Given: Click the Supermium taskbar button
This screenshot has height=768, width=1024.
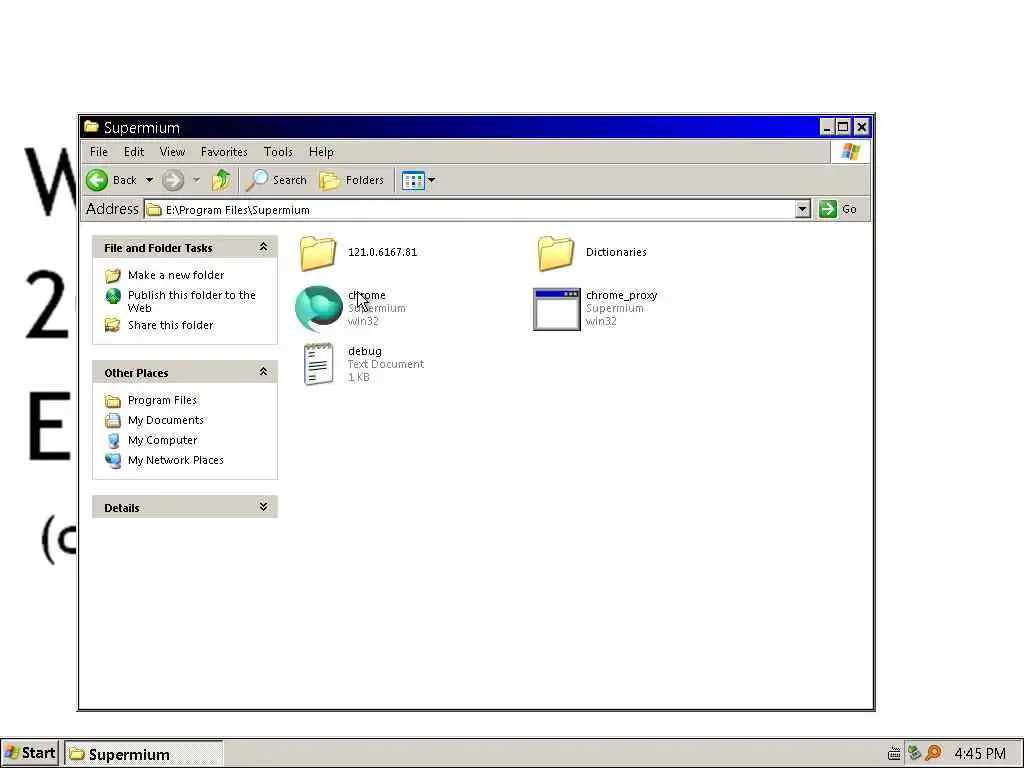Looking at the screenshot, I should pyautogui.click(x=144, y=754).
